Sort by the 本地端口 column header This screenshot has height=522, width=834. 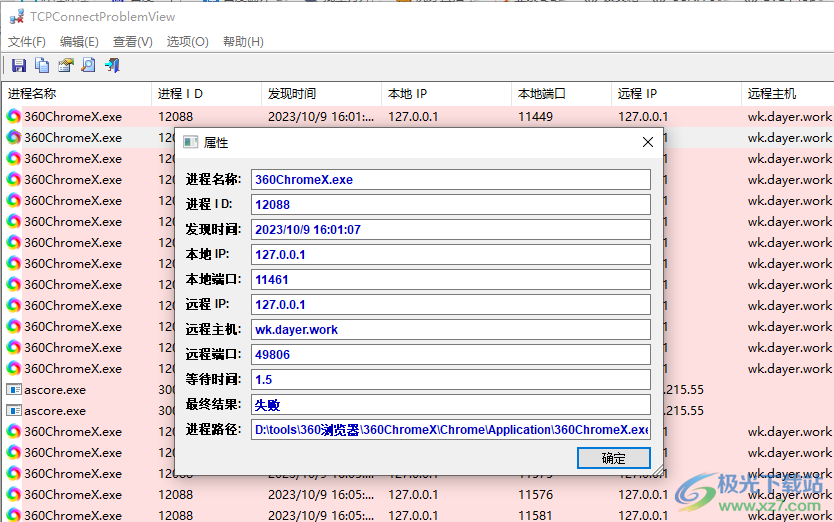561,94
